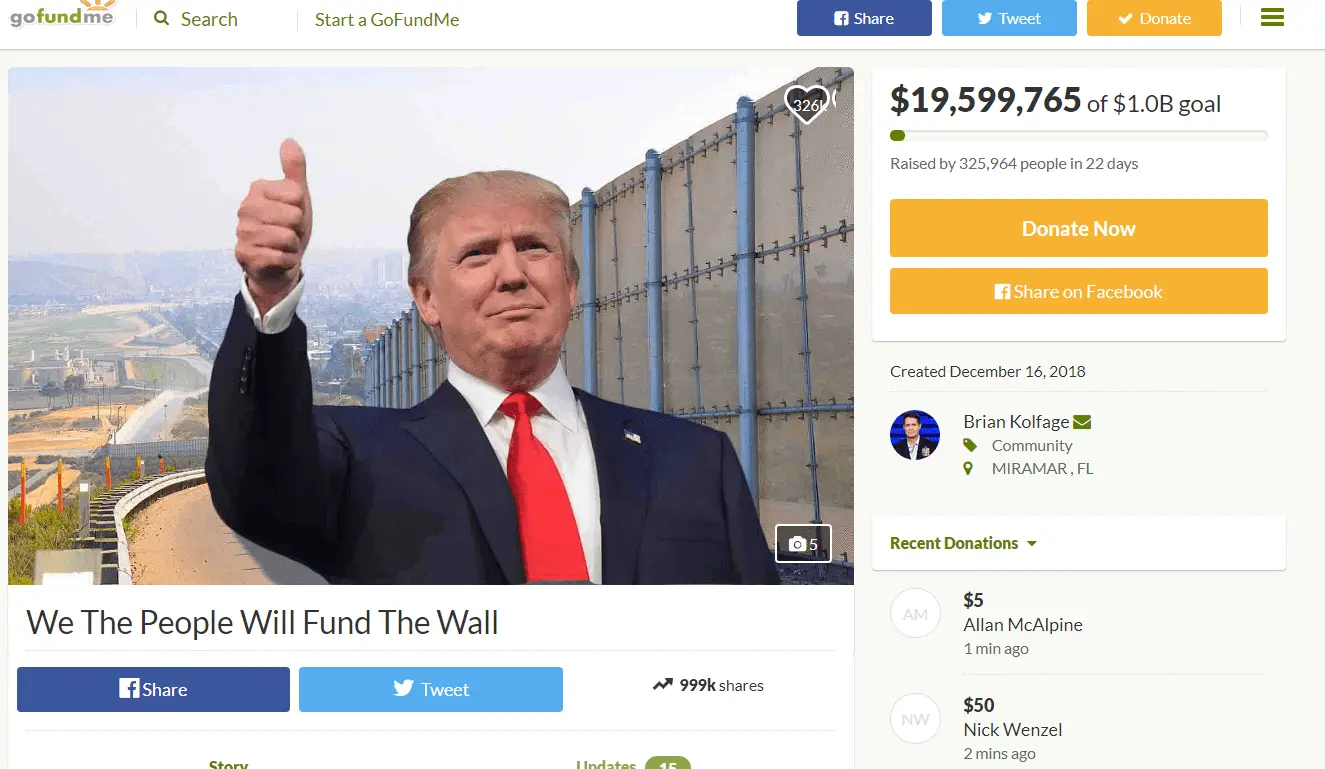The width and height of the screenshot is (1325, 769).
Task: Click the header Tweet button
Action: coord(1009,18)
